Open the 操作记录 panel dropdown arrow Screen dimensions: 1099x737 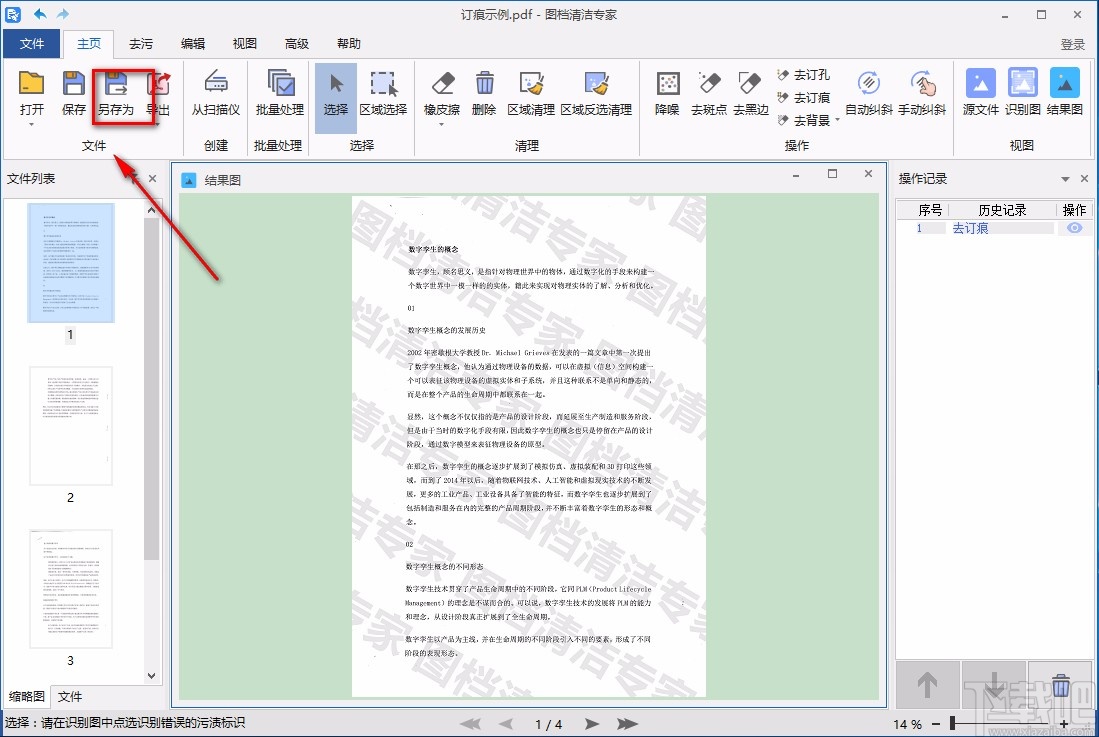(1066, 179)
